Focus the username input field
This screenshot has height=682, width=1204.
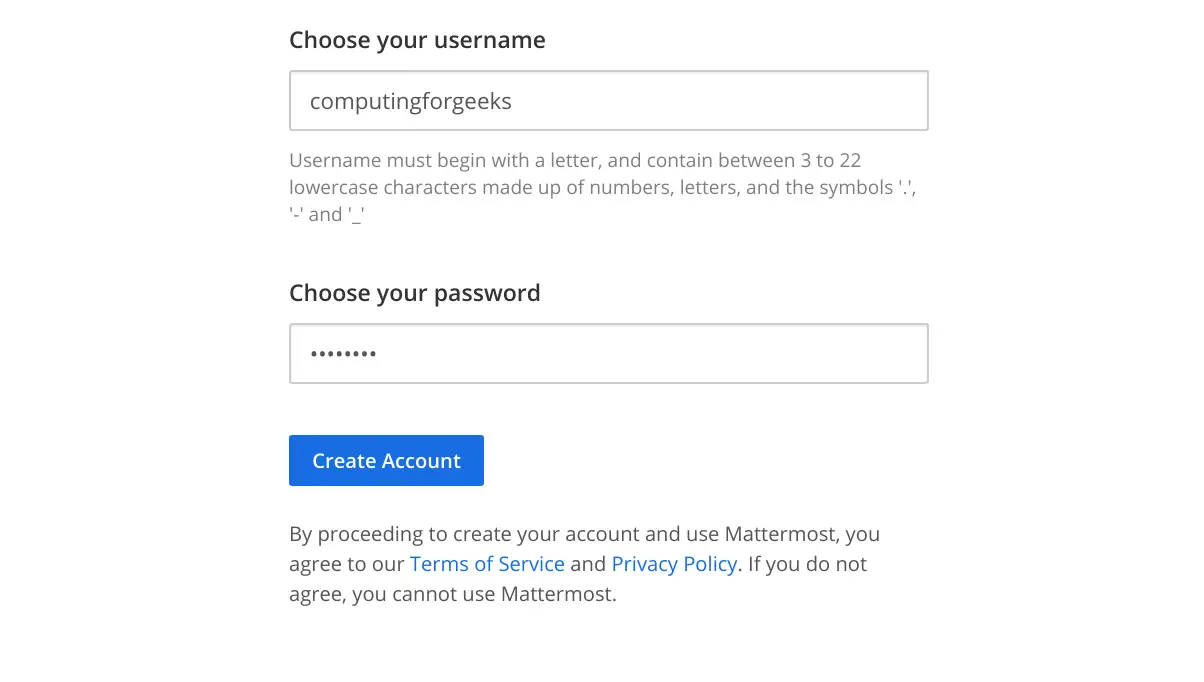pos(608,100)
